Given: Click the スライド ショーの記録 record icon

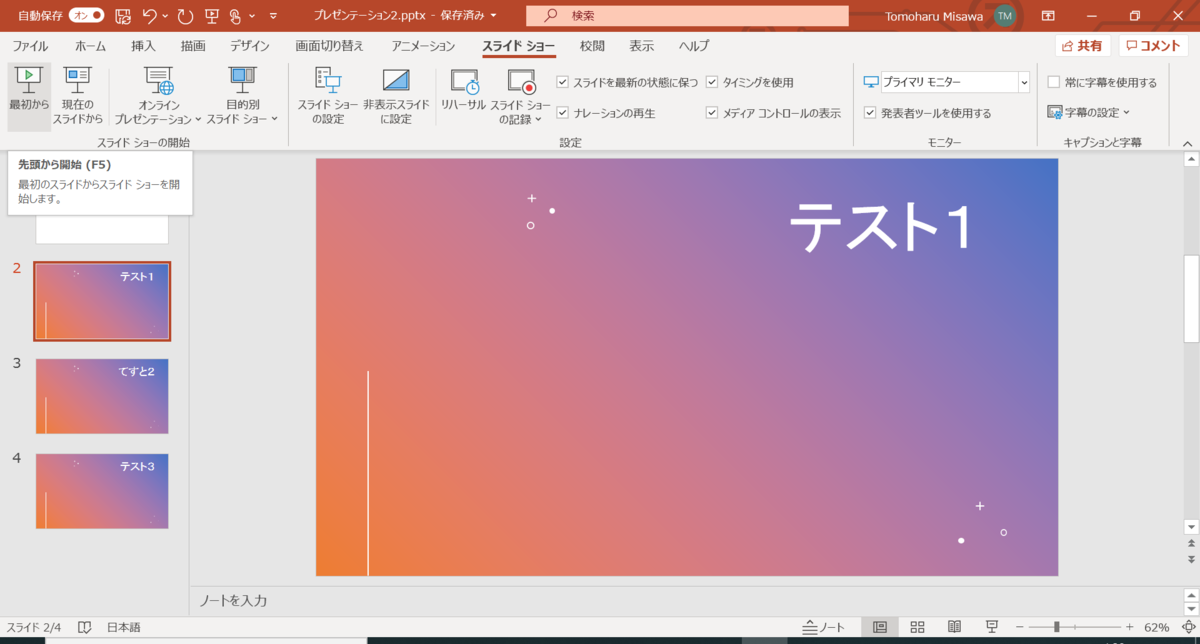Looking at the screenshot, I should [x=521, y=82].
